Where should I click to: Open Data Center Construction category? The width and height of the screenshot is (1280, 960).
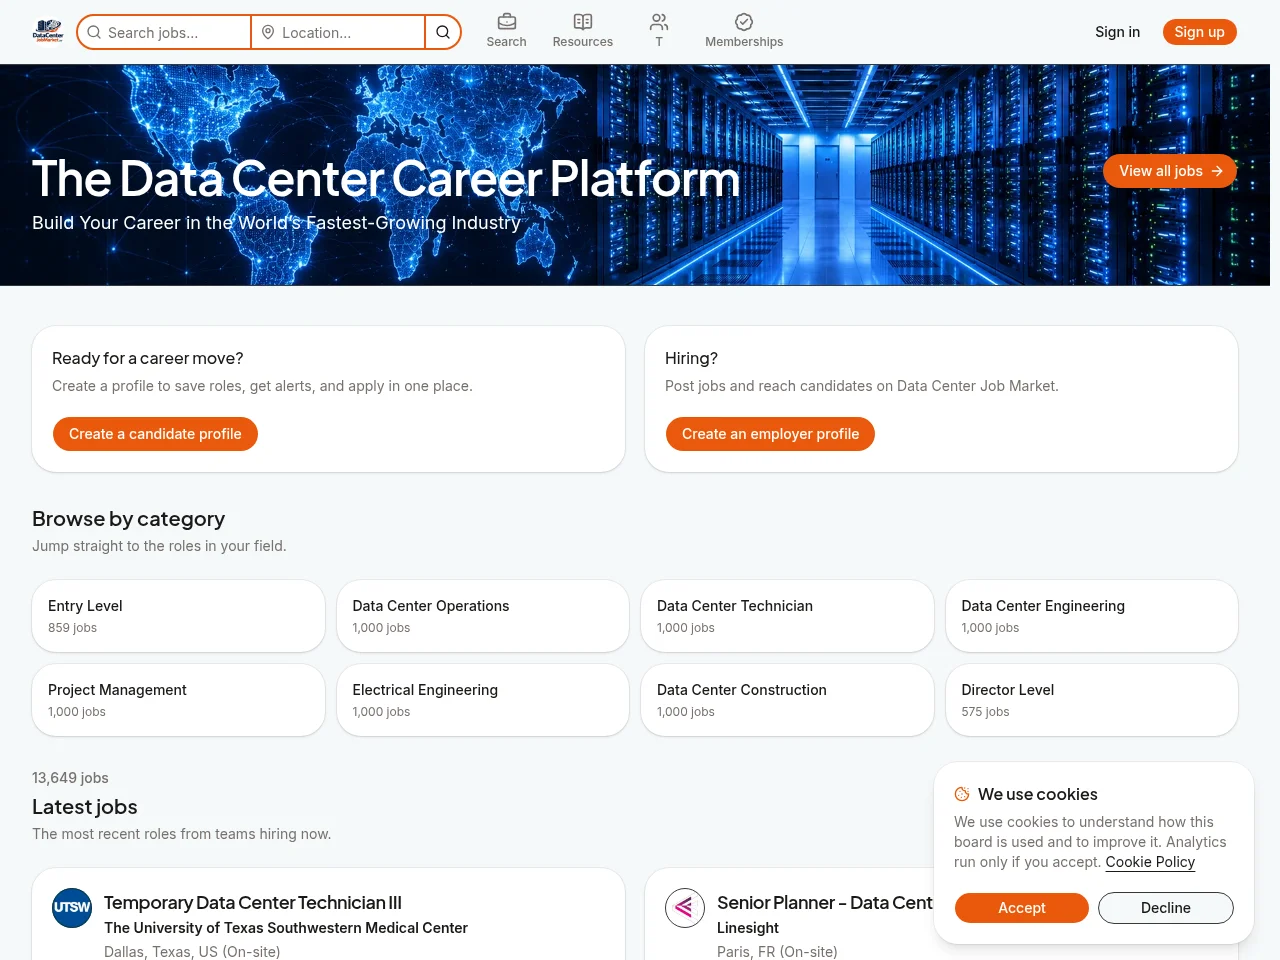[x=787, y=700]
